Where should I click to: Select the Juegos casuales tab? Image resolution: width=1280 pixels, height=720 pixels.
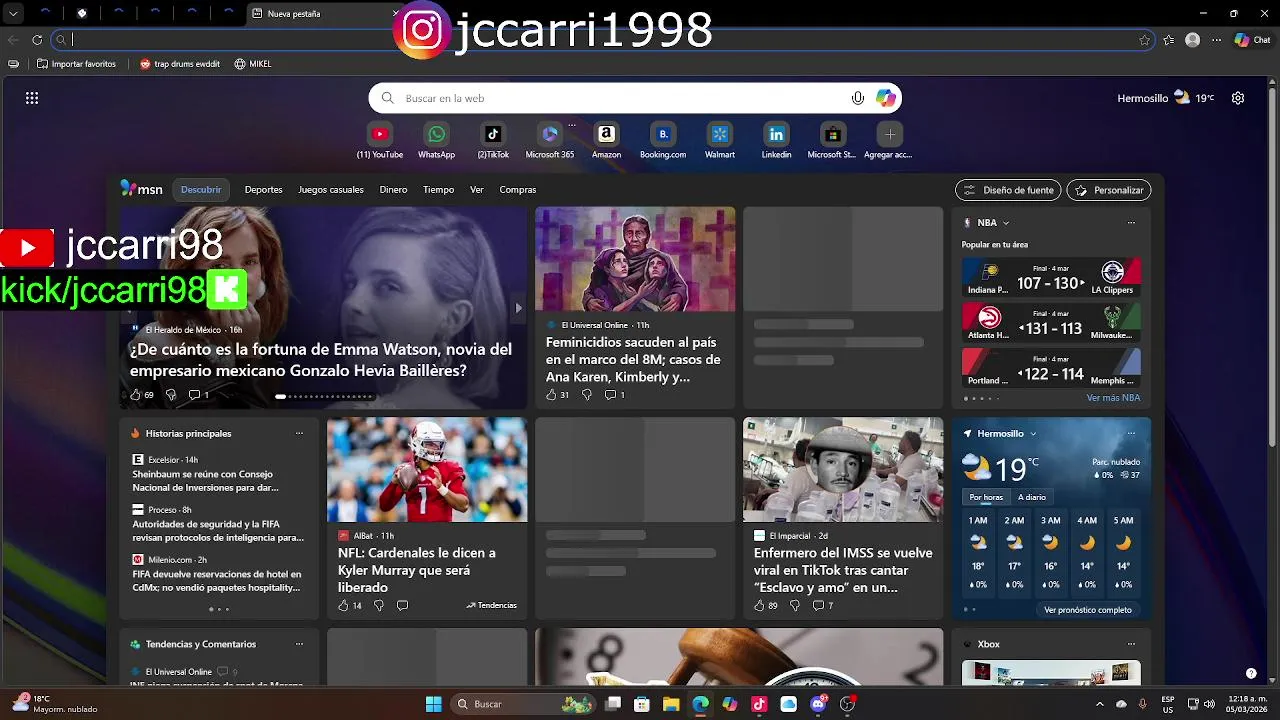[x=331, y=190]
